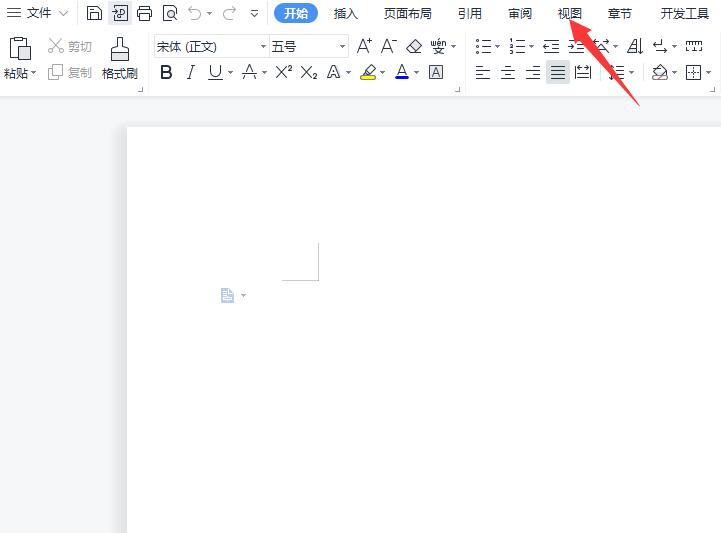Open the 章节 tab
The height and width of the screenshot is (533, 721).
[619, 13]
